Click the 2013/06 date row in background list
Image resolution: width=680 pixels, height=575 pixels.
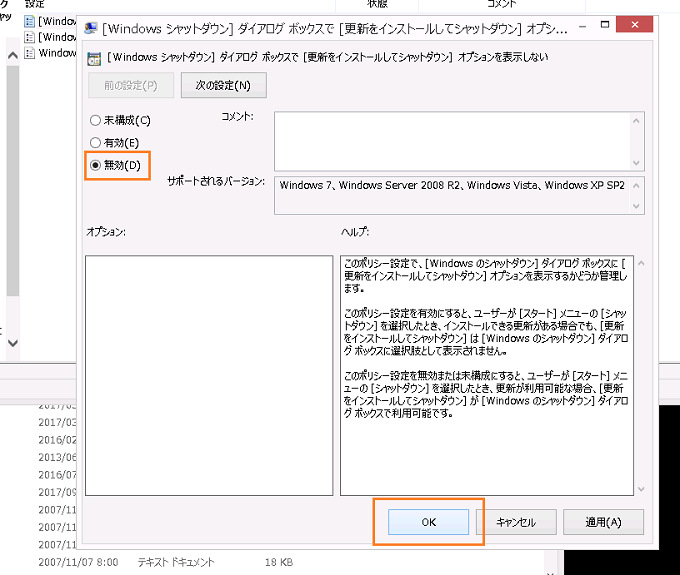click(57, 457)
